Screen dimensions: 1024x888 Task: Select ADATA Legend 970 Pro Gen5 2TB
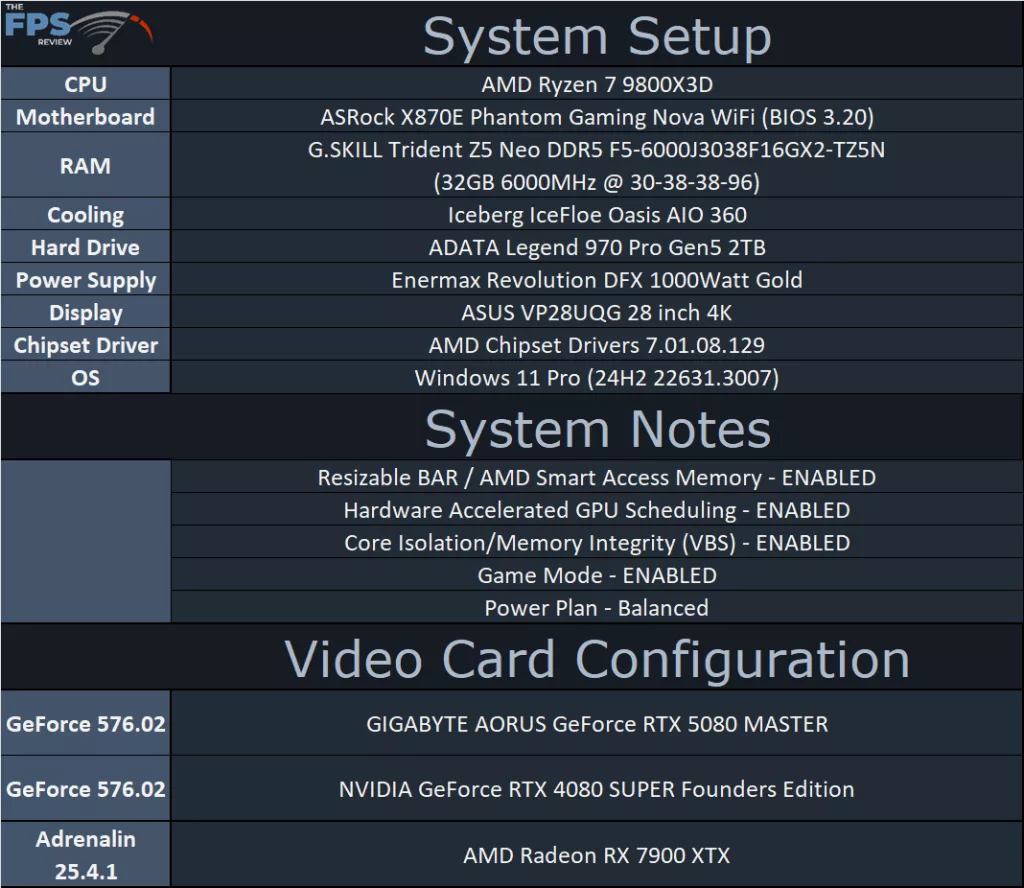(597, 247)
